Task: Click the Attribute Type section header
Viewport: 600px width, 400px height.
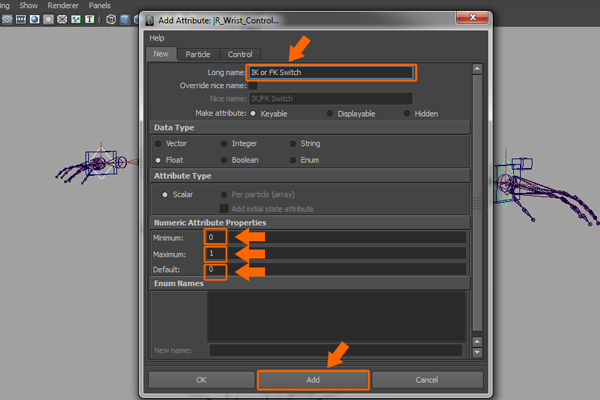Action: coord(310,176)
